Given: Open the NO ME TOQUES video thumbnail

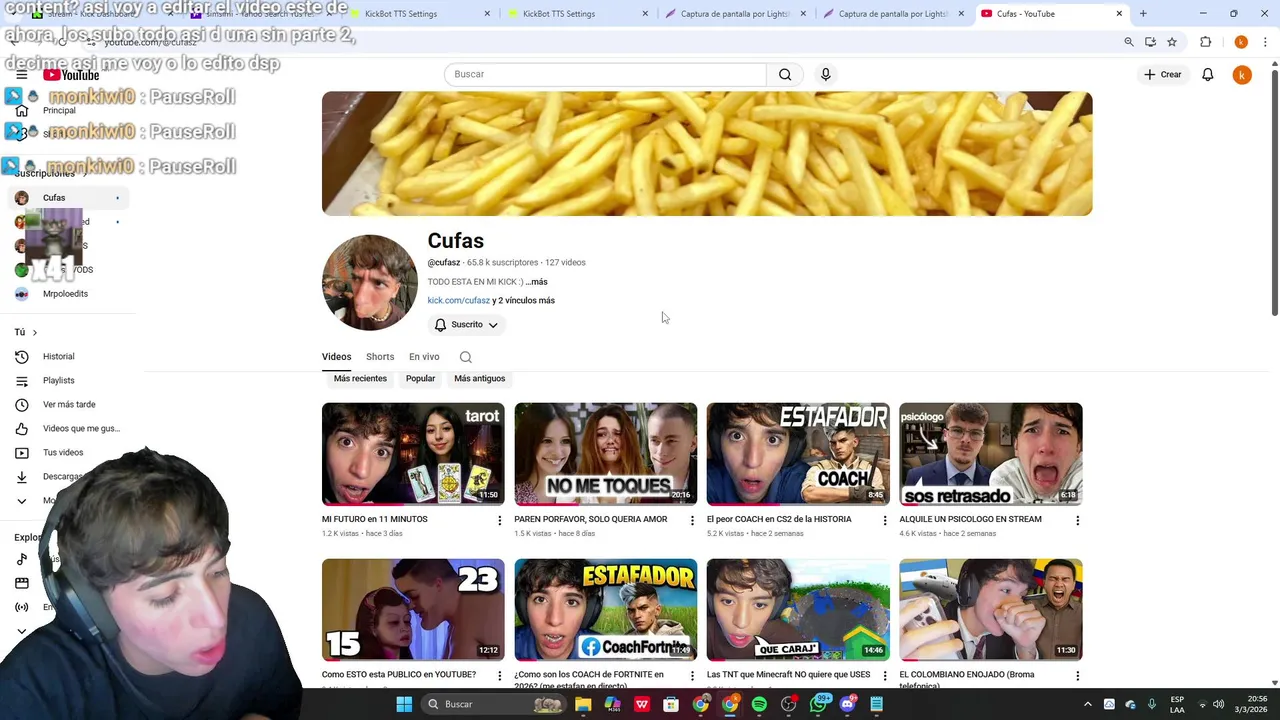Looking at the screenshot, I should point(605,454).
